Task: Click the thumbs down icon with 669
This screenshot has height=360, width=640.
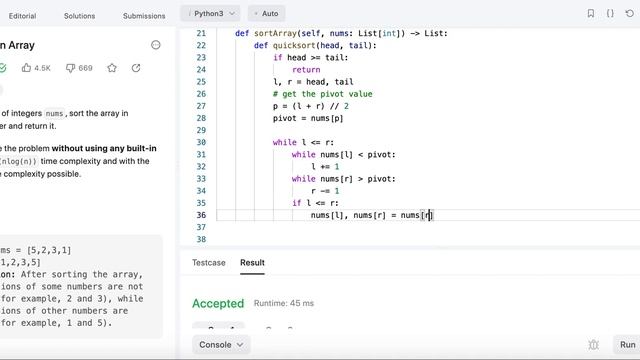Action: pyautogui.click(x=79, y=68)
